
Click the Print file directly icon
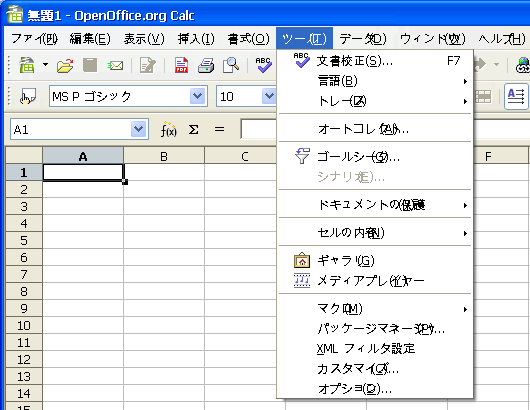click(x=206, y=65)
